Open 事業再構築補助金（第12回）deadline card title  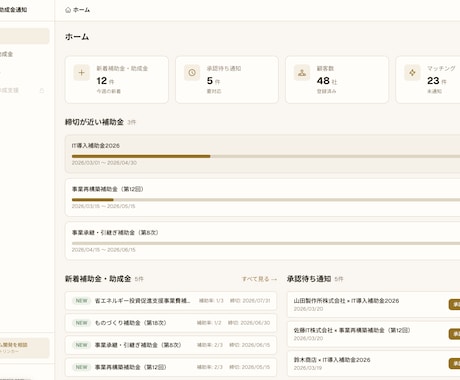[108, 189]
